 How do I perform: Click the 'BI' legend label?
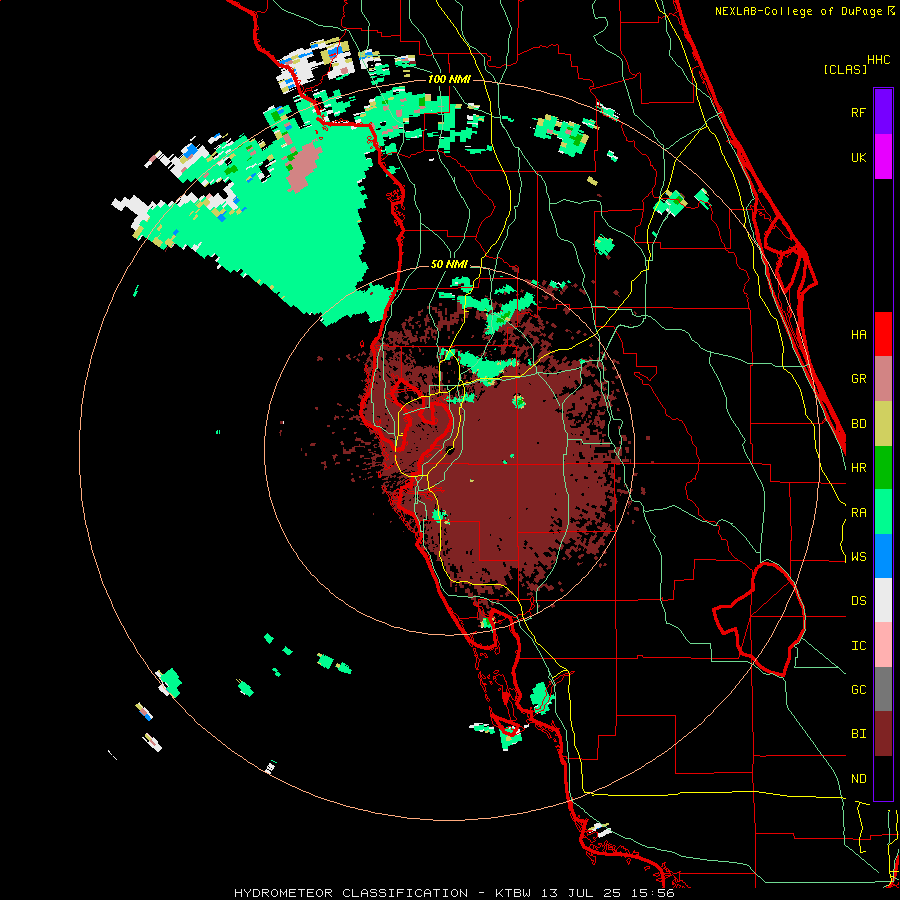(858, 734)
